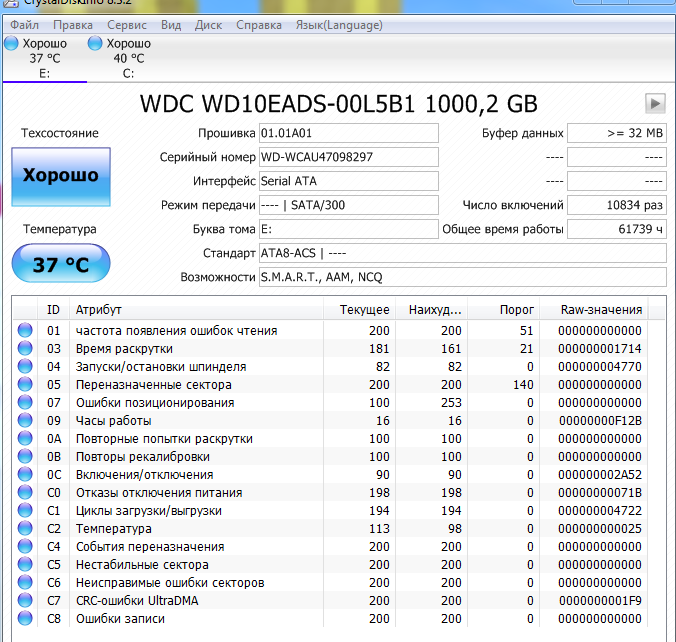676x642 pixels.
Task: Click the Стандарт field ATA8-ACS
Action: (463, 253)
